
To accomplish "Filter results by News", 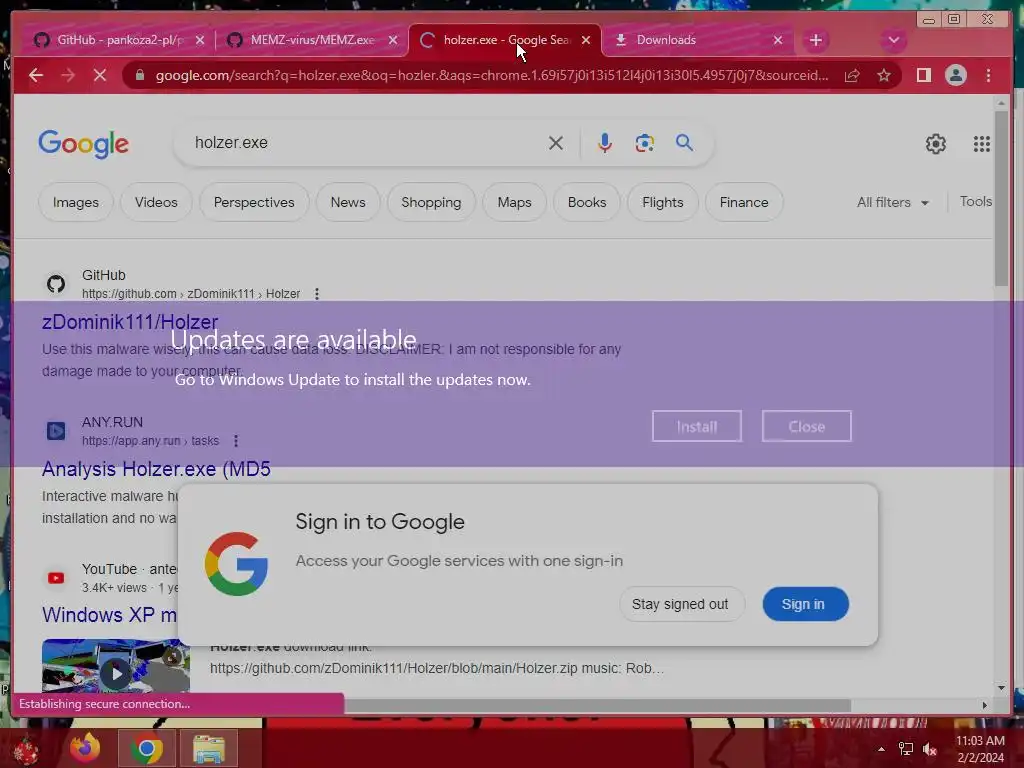I will tap(348, 202).
